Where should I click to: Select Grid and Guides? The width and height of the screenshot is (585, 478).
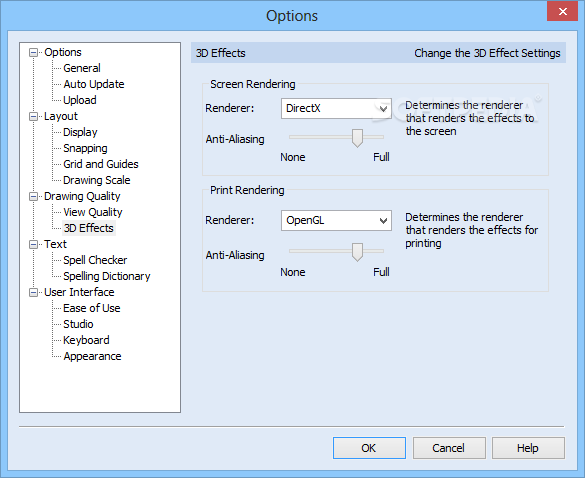point(101,164)
